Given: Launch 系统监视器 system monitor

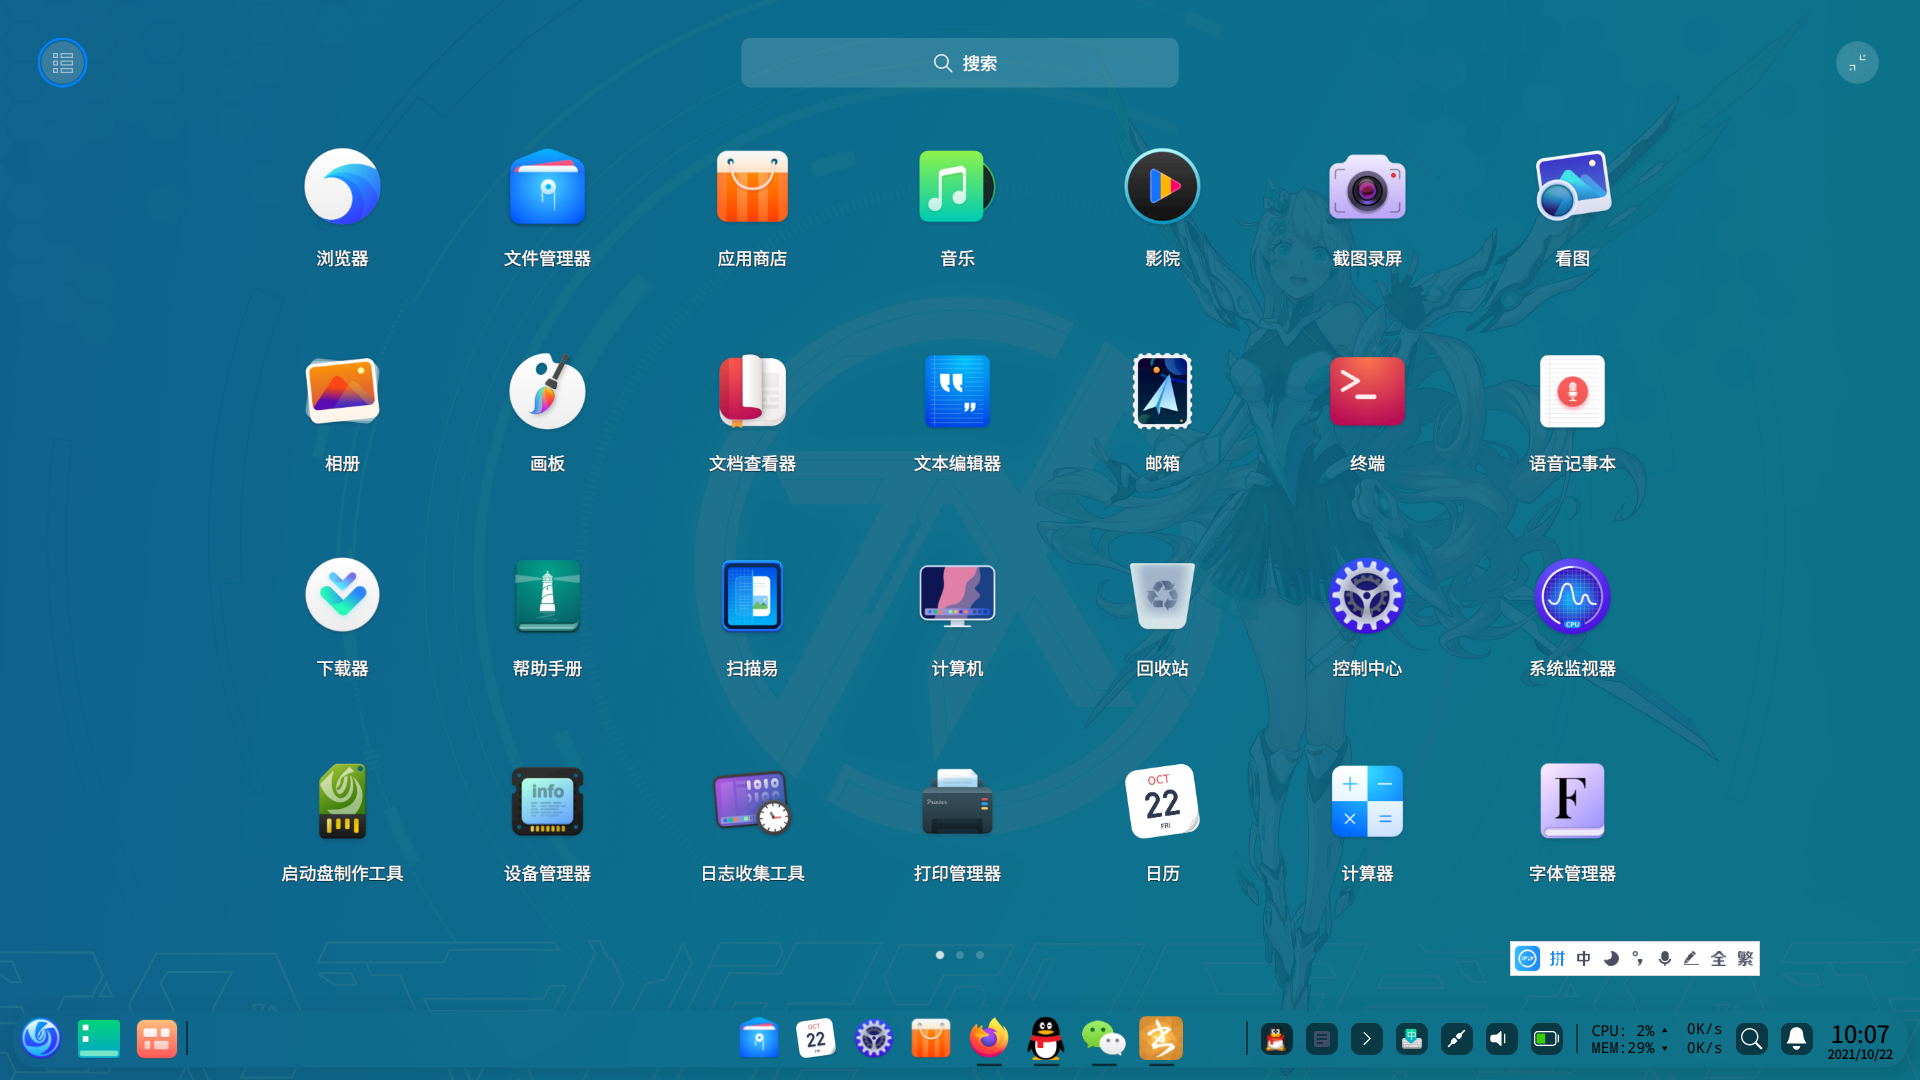Looking at the screenshot, I should click(1572, 597).
